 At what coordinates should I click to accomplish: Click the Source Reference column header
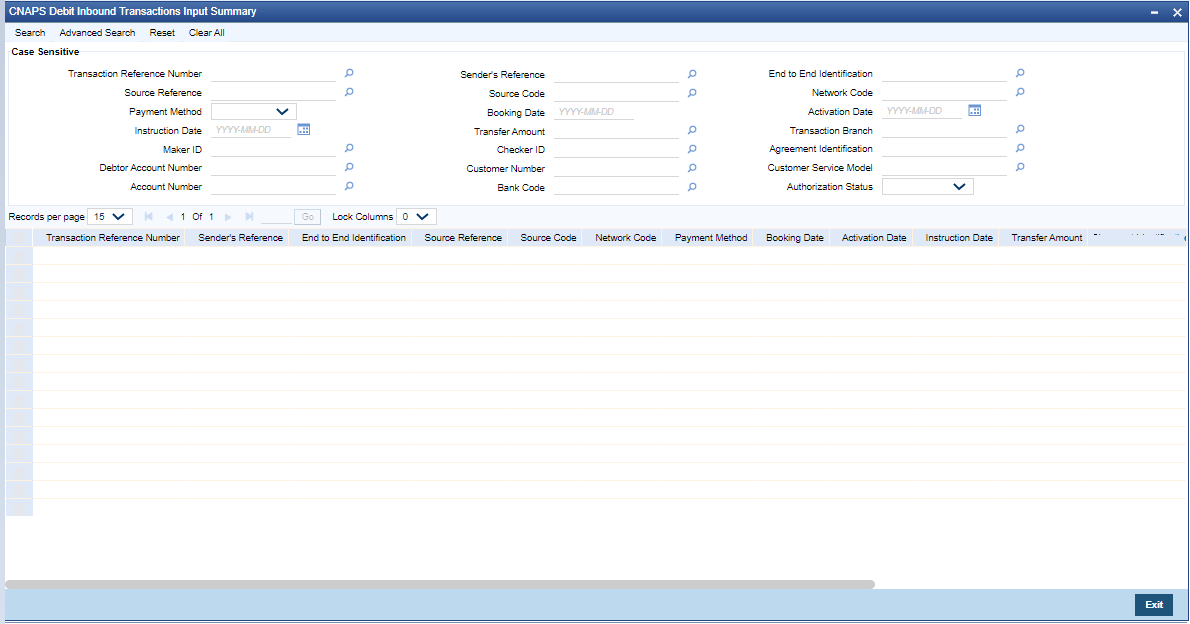pos(463,238)
